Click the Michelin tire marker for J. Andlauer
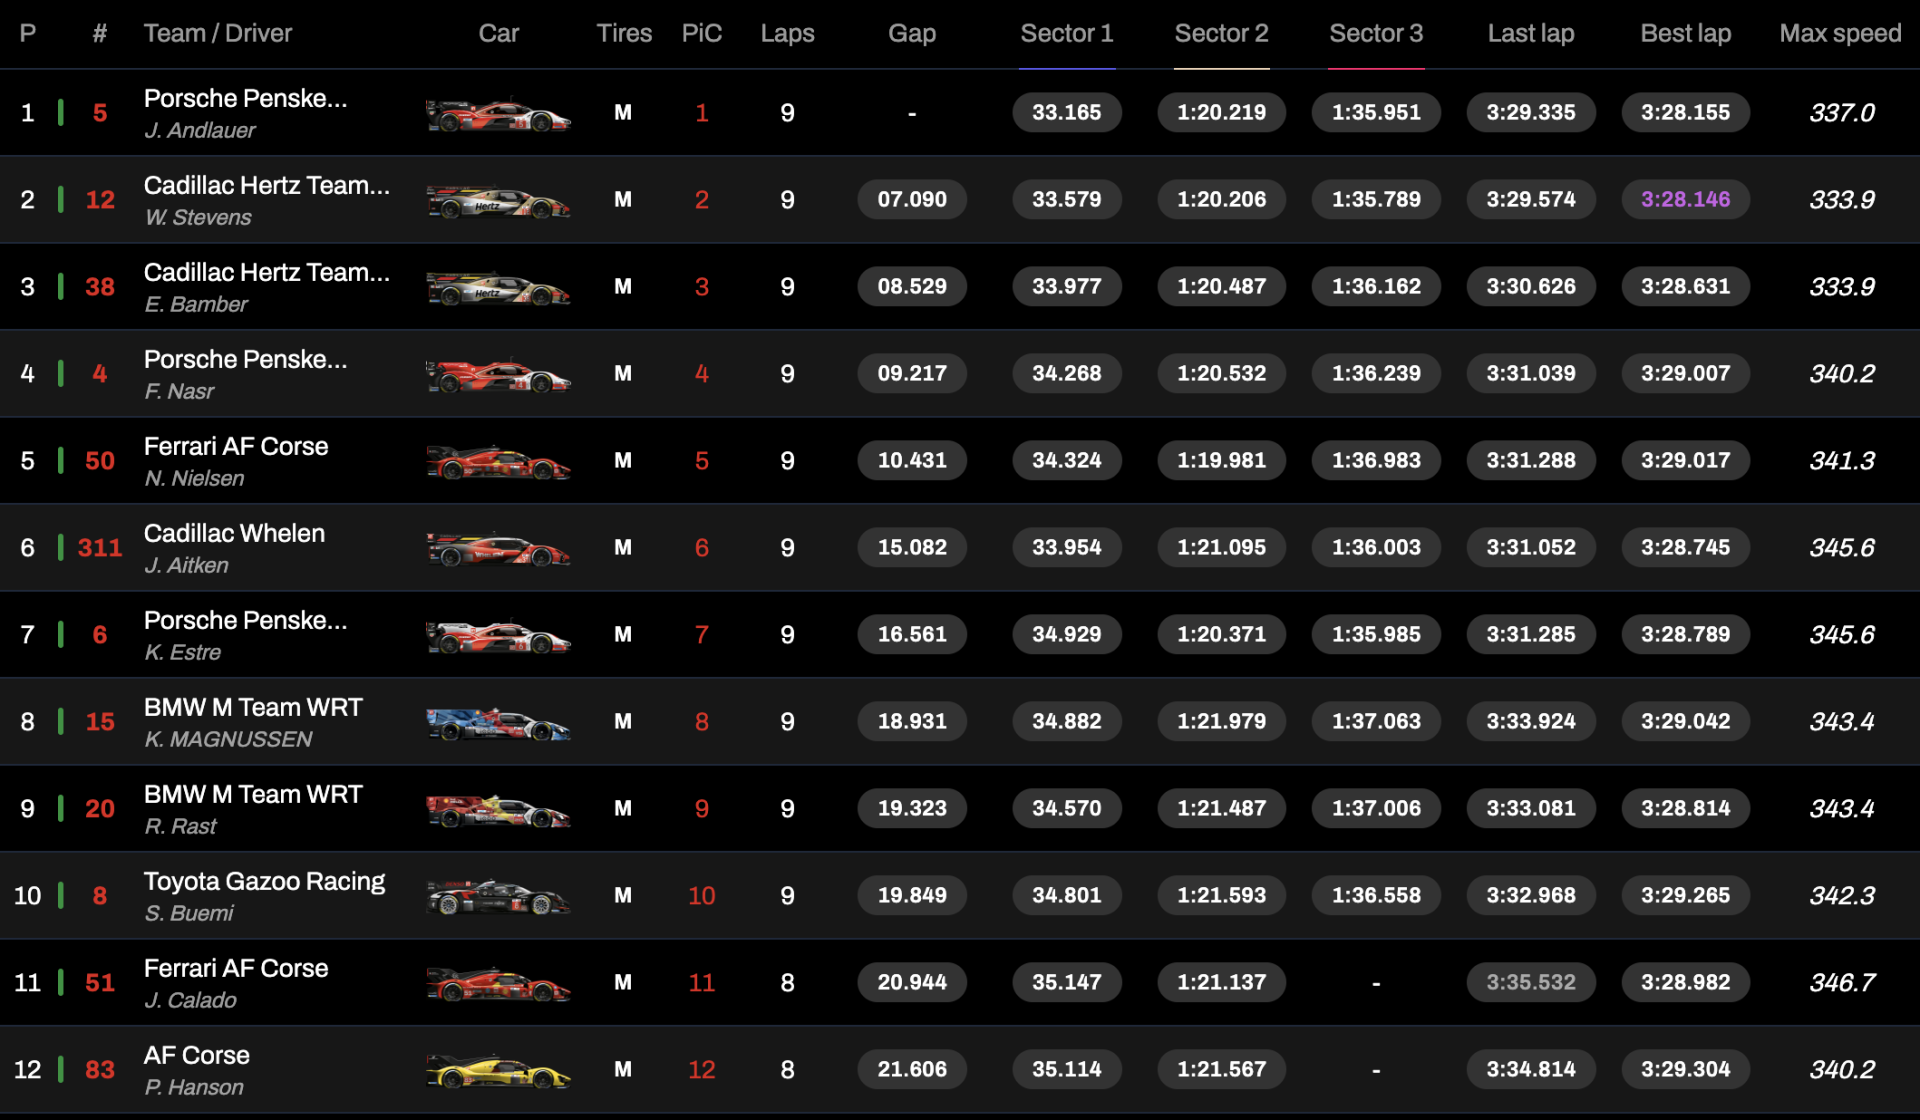The width and height of the screenshot is (1920, 1120). (623, 113)
